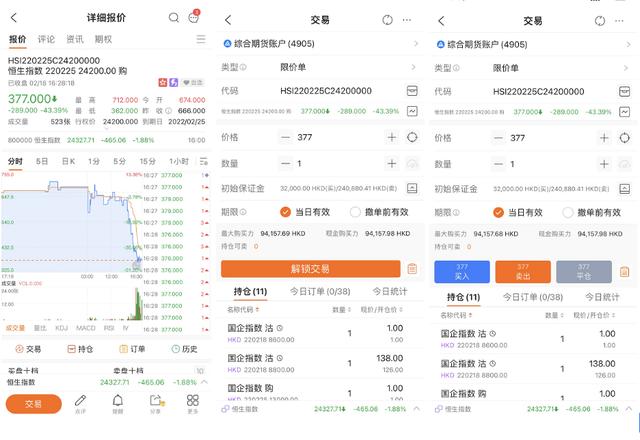The image size is (640, 440).
Task: Decrease price with minus on right screen
Action: (498, 138)
